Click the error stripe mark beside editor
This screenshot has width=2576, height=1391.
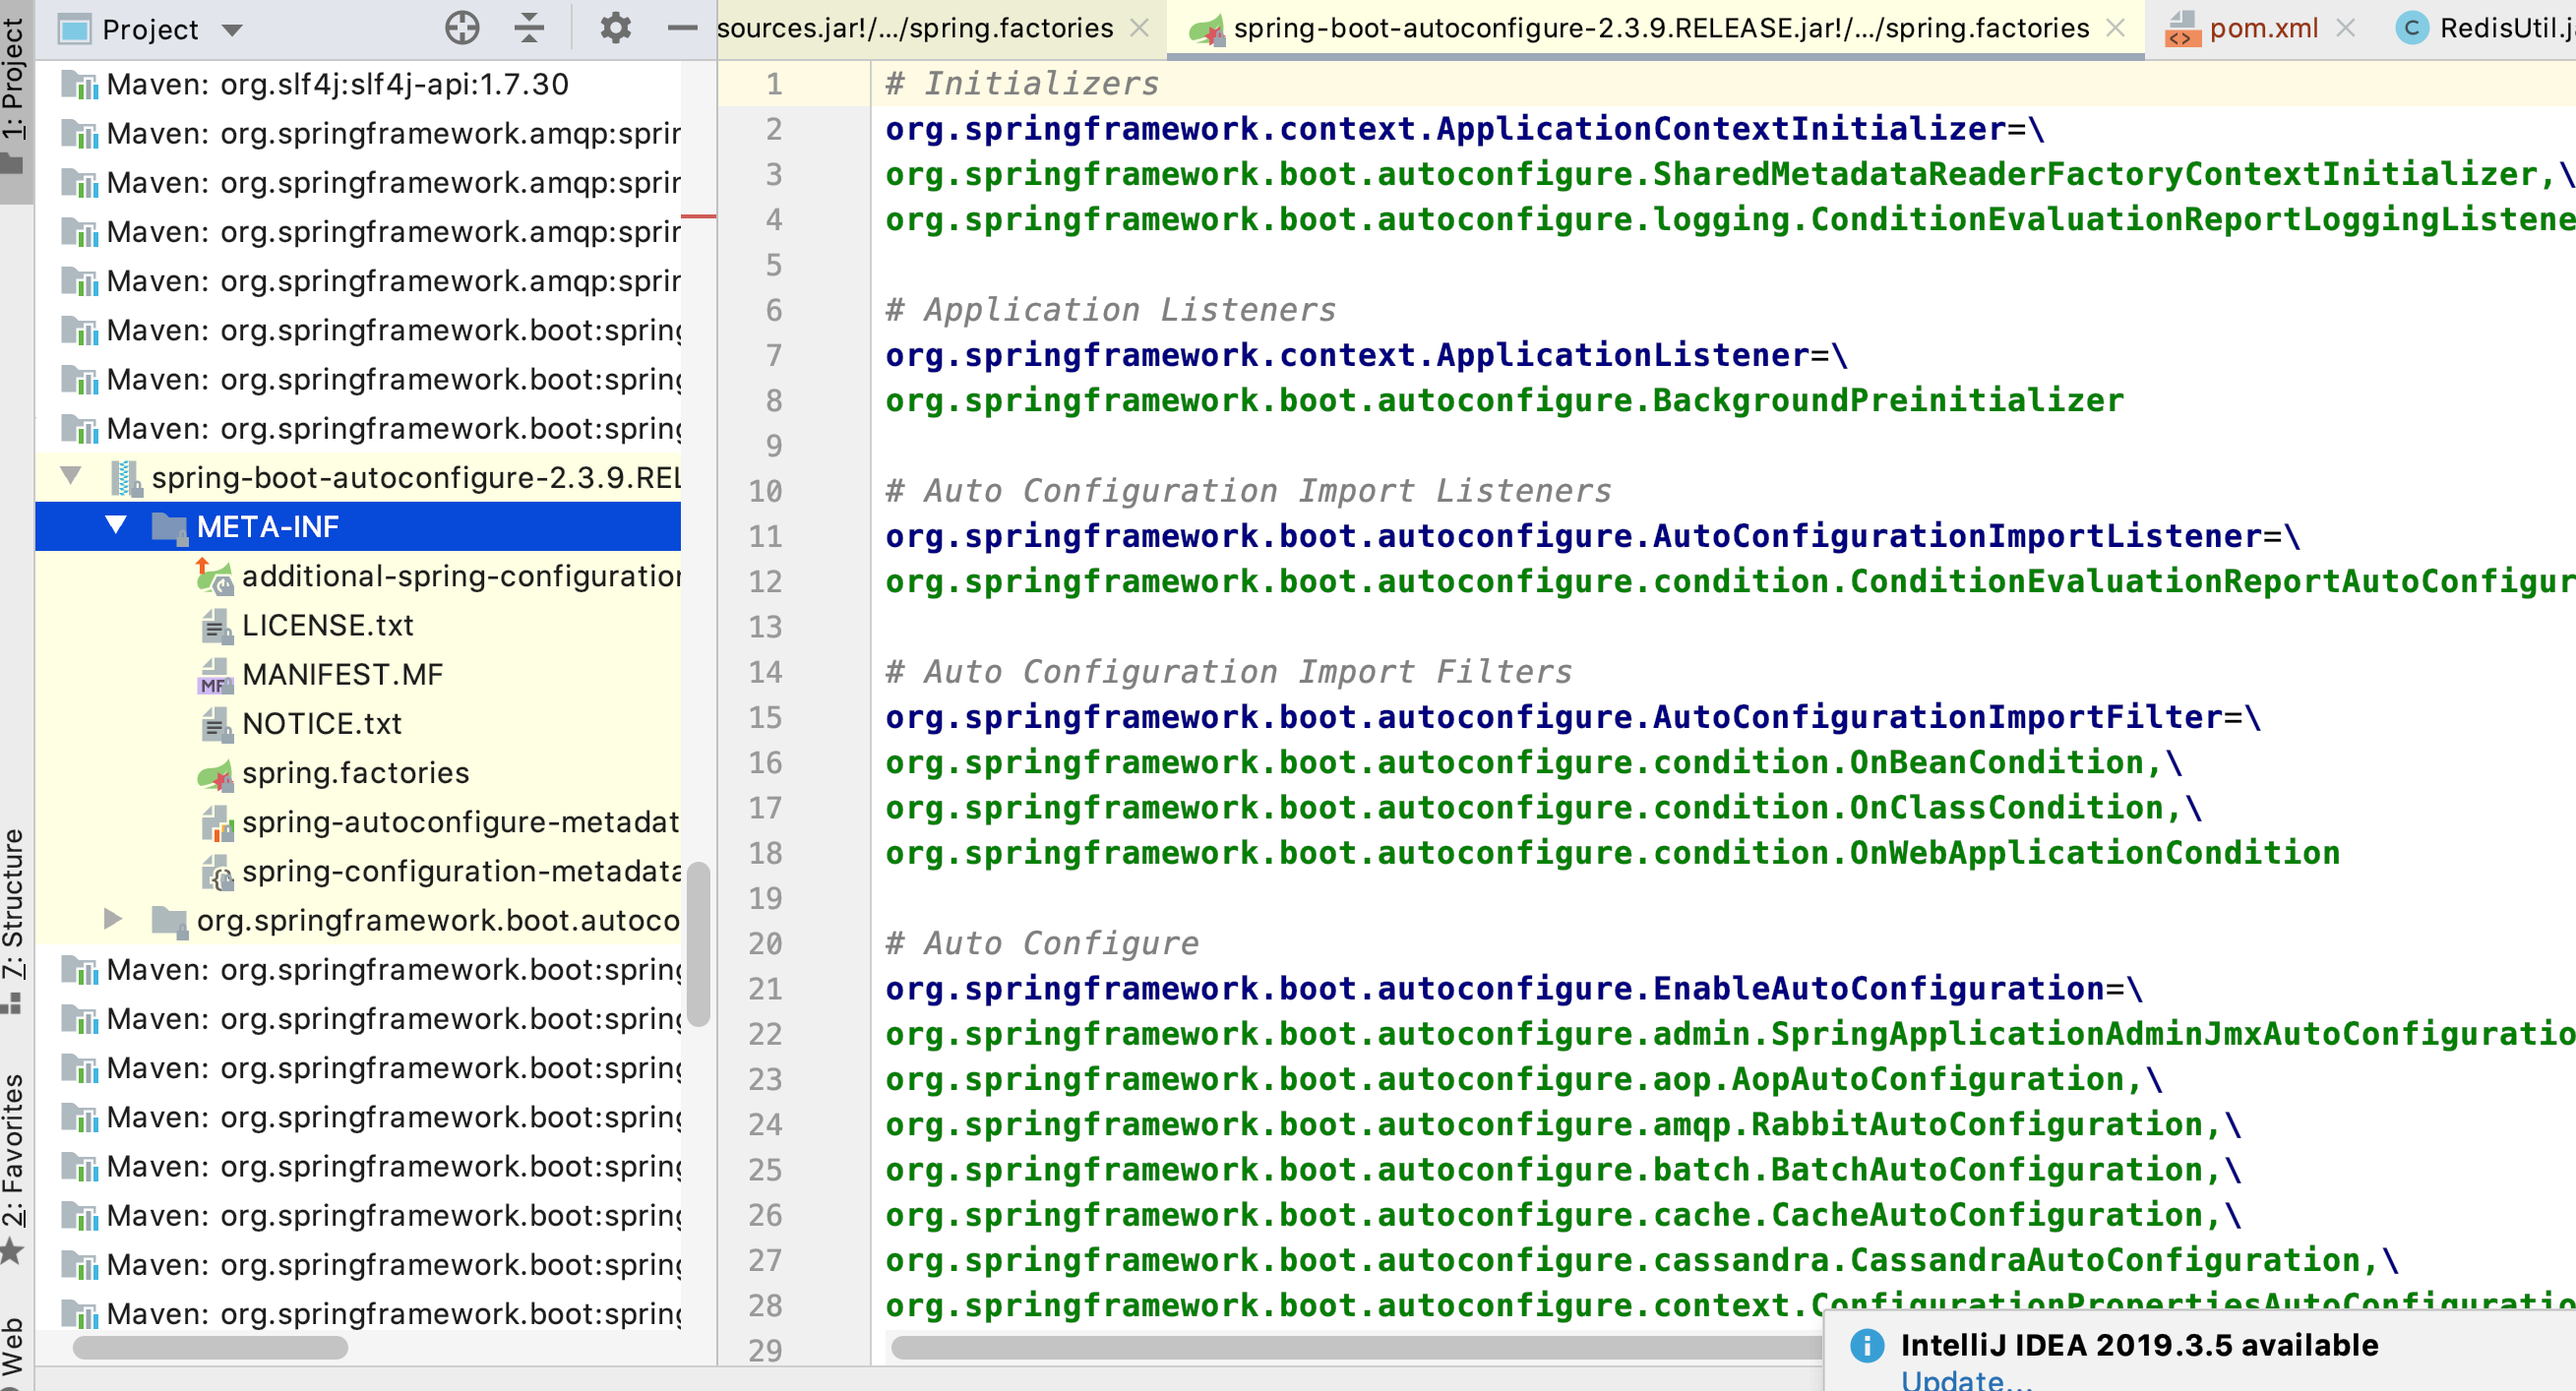[698, 215]
